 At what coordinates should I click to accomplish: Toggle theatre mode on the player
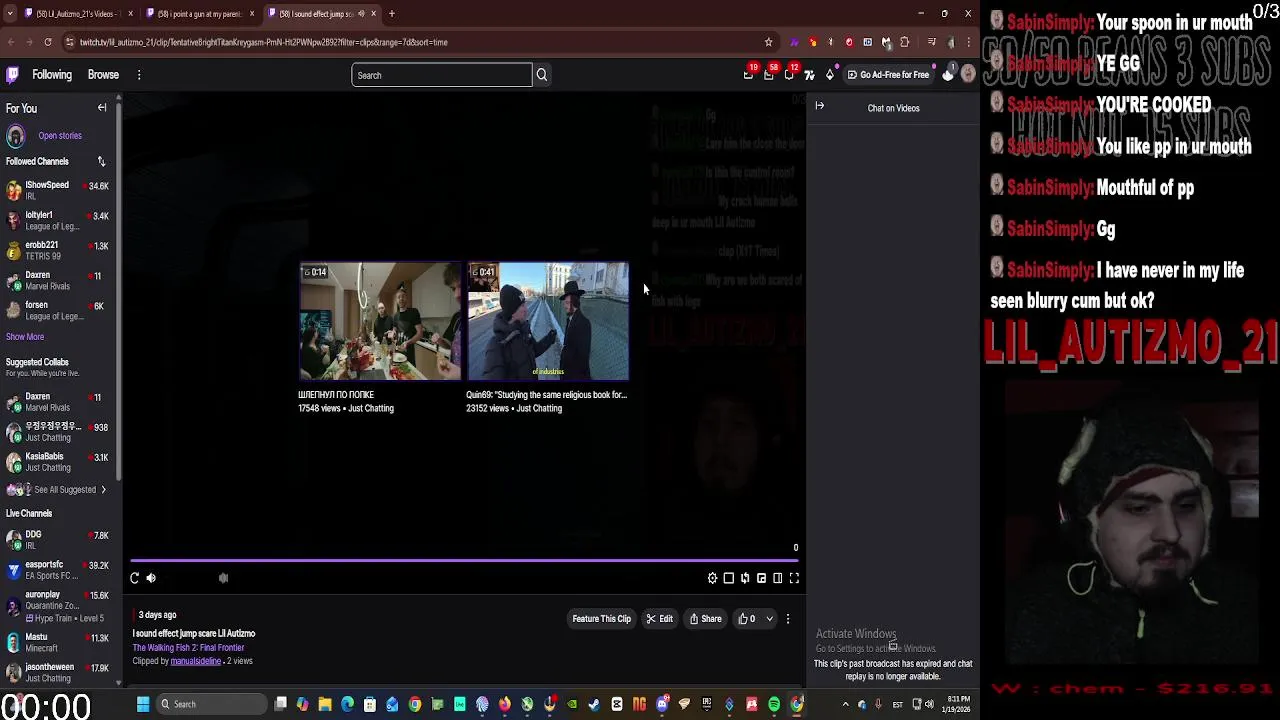tap(777, 578)
